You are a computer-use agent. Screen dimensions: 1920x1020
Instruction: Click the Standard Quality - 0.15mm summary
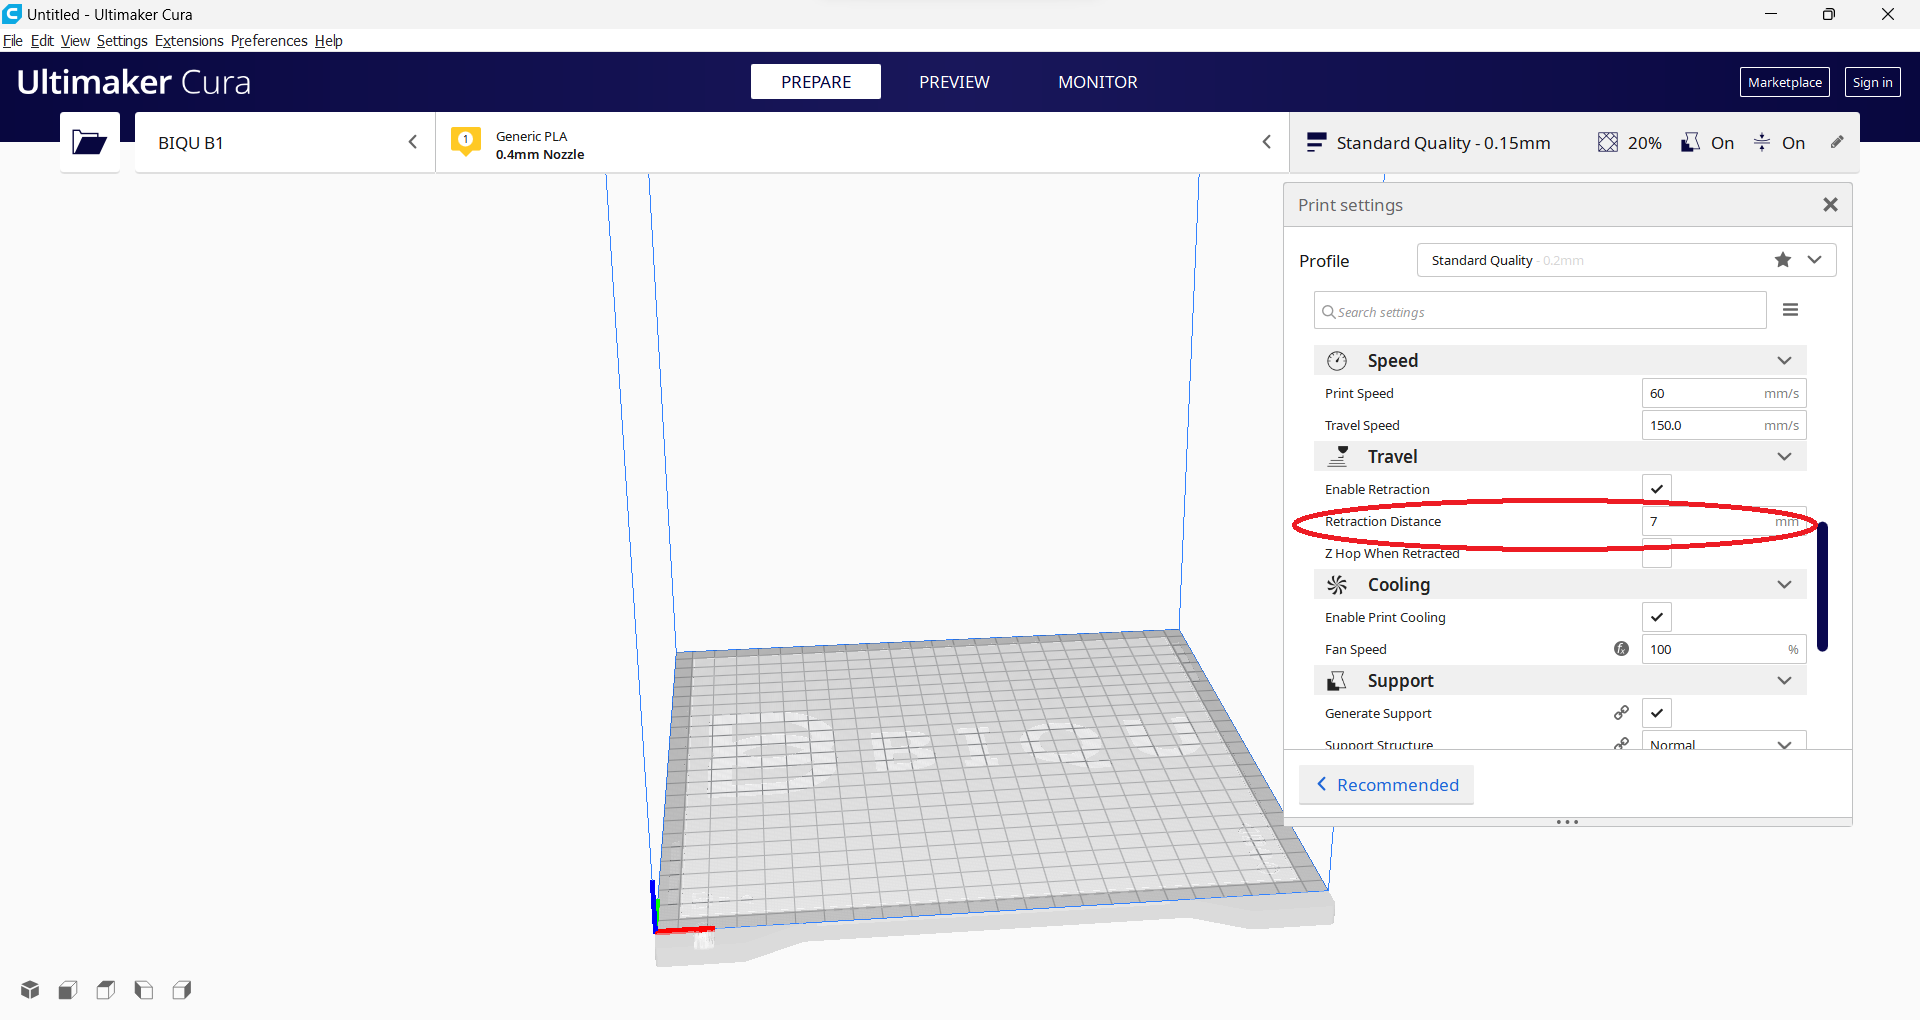1443,143
